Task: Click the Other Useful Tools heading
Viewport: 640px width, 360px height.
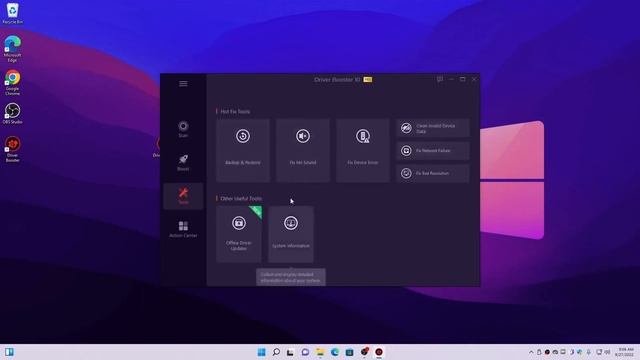Action: click(241, 198)
